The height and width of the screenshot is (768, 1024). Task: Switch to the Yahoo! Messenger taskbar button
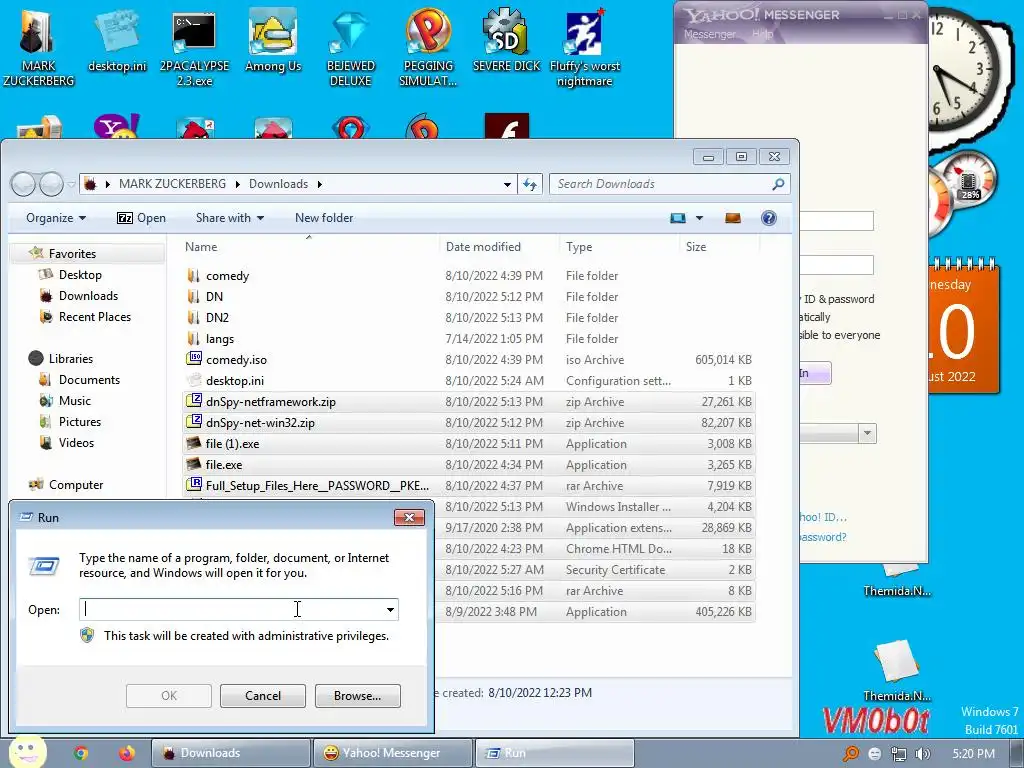[x=392, y=753]
